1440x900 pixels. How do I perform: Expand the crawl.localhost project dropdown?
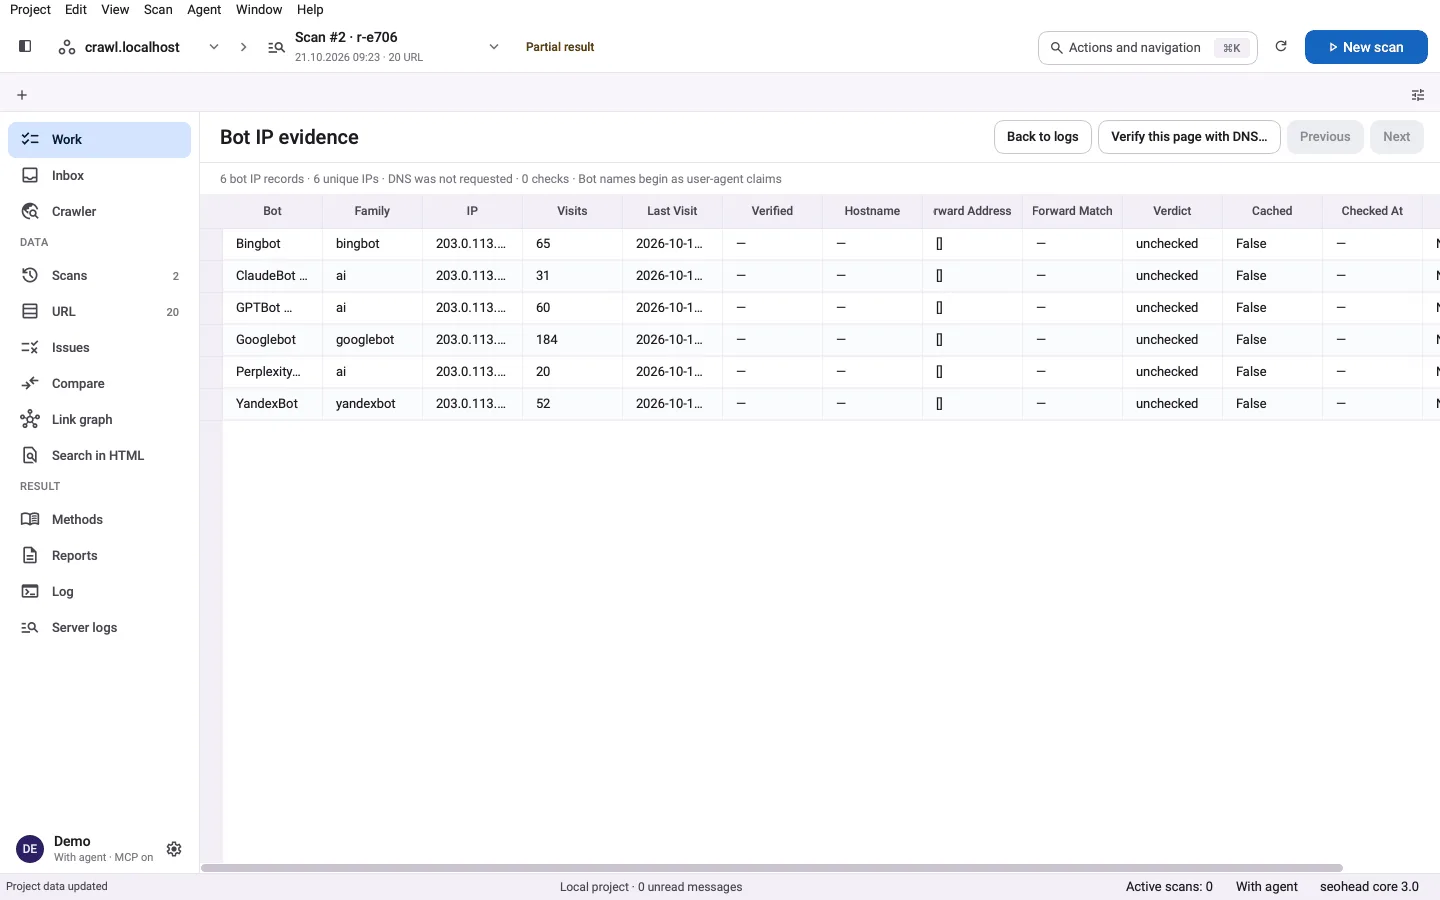click(x=214, y=47)
